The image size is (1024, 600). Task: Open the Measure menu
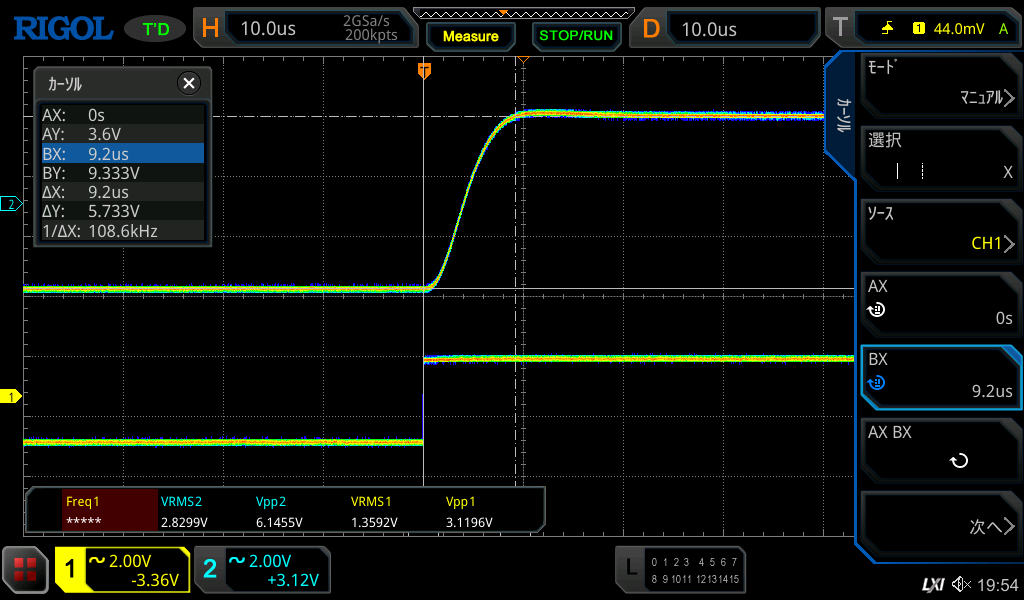point(470,36)
